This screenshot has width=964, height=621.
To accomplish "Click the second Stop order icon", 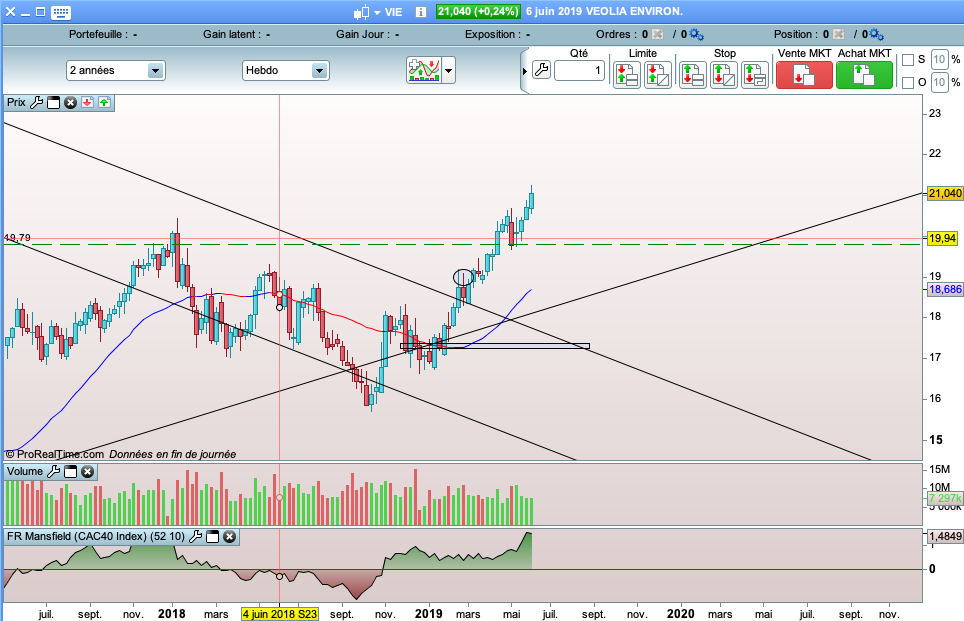I will 724,75.
